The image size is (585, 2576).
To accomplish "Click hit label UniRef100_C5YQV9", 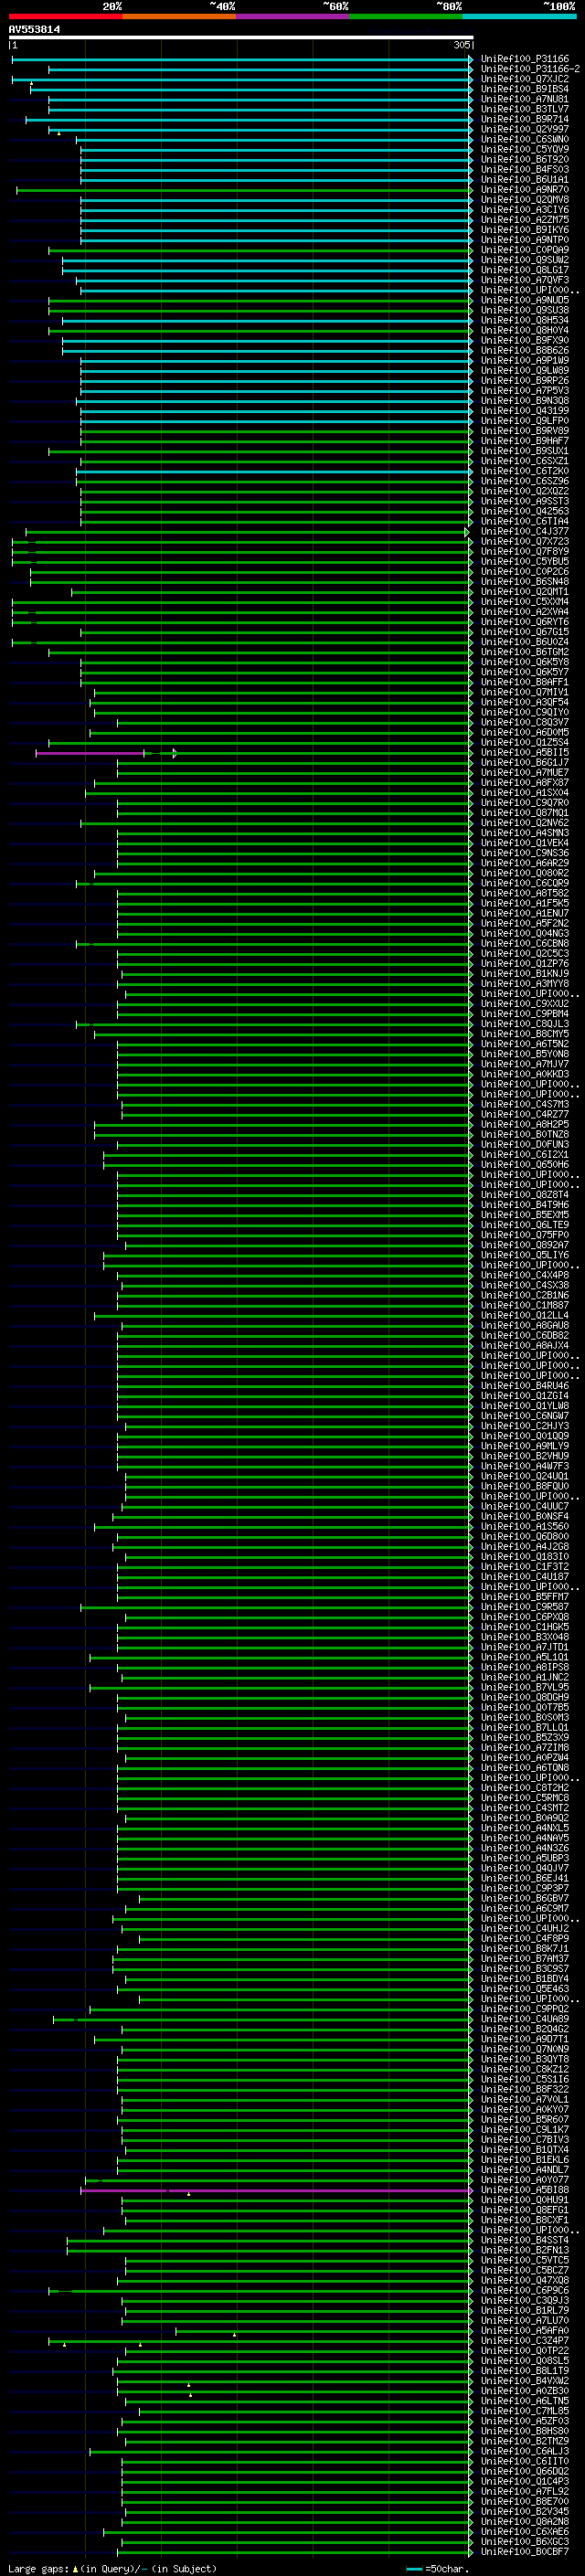I will [x=524, y=149].
